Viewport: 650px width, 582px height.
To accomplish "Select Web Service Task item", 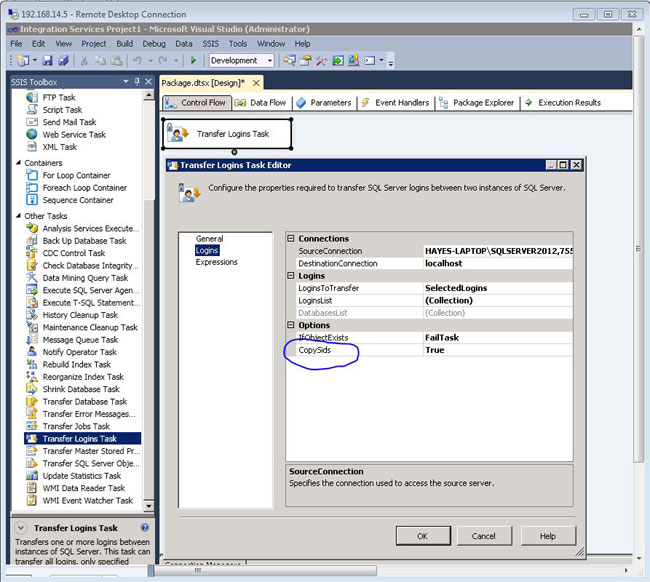I will pyautogui.click(x=74, y=135).
